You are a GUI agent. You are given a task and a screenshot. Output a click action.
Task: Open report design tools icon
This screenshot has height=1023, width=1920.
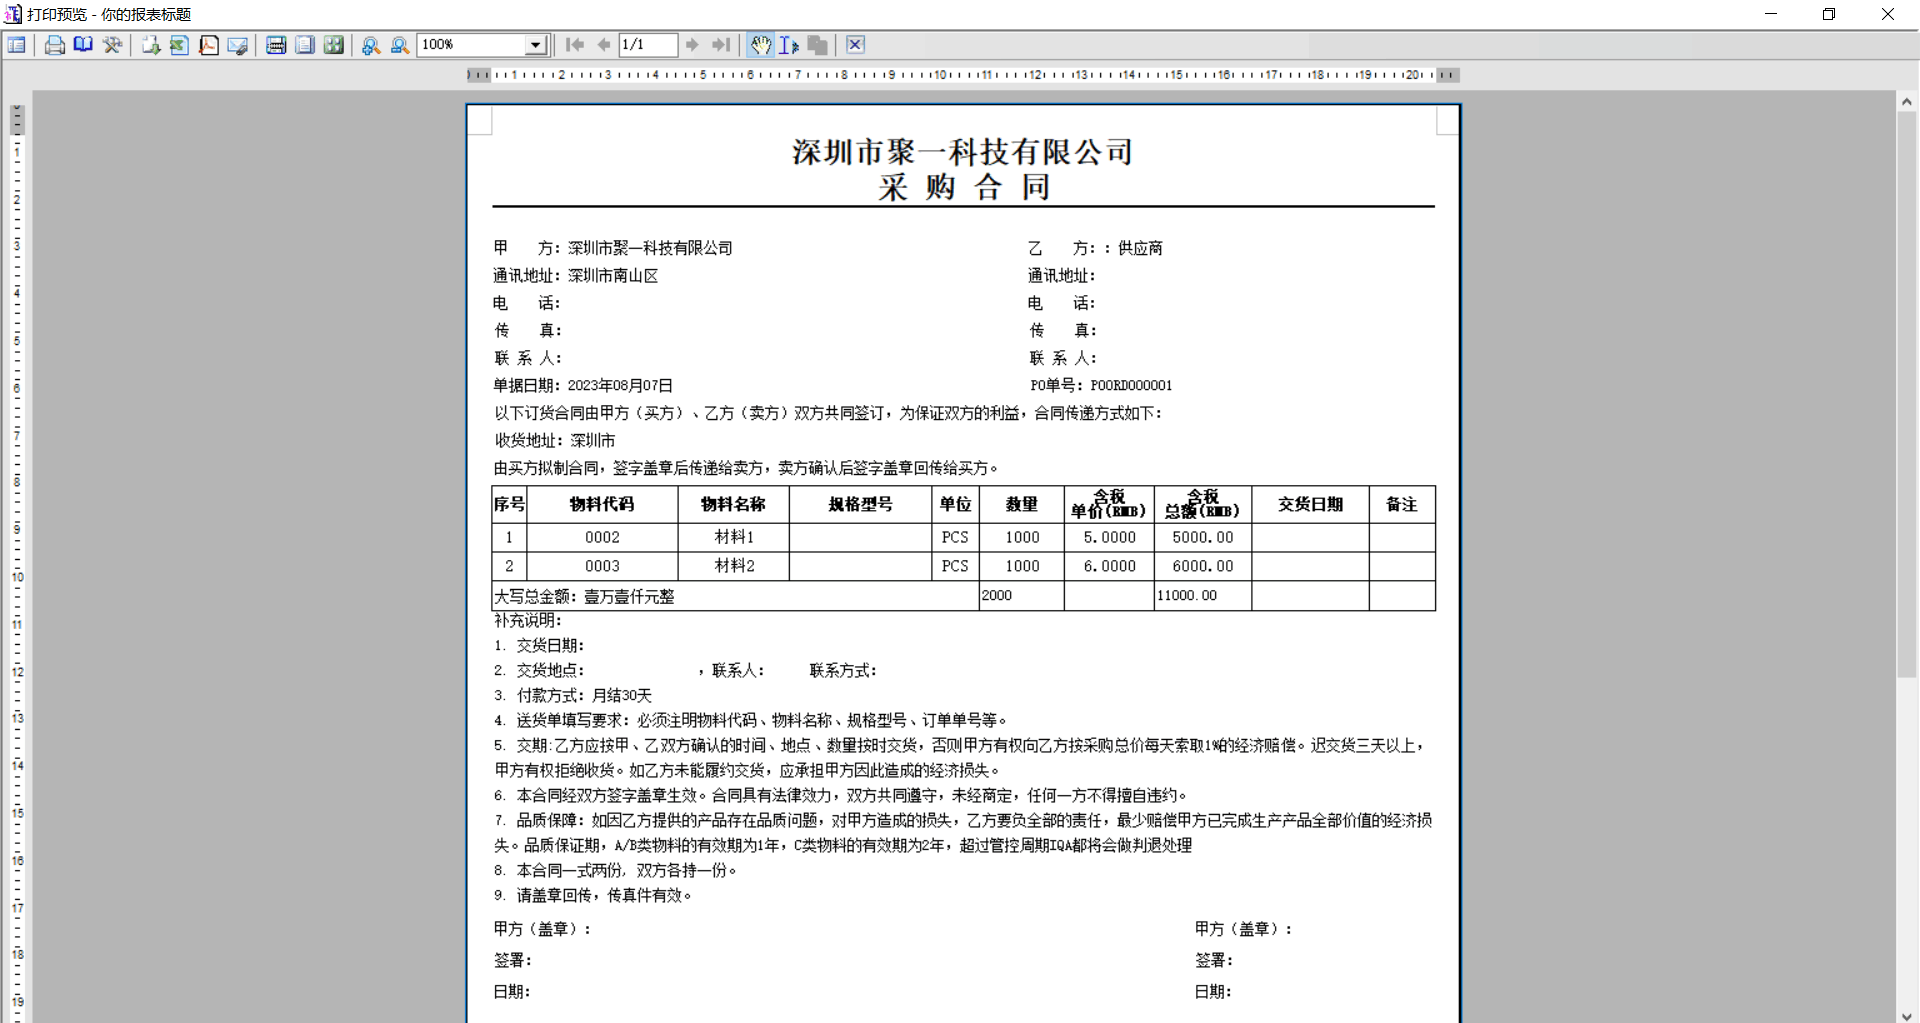point(112,45)
